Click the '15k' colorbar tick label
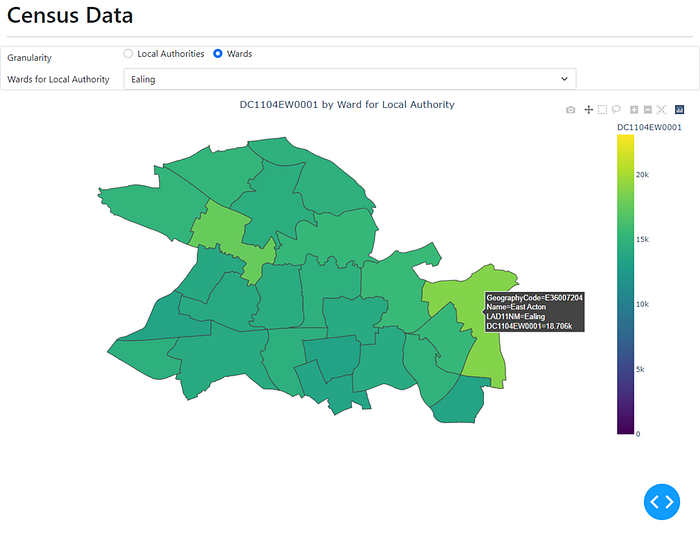The height and width of the screenshot is (540, 700). point(642,240)
